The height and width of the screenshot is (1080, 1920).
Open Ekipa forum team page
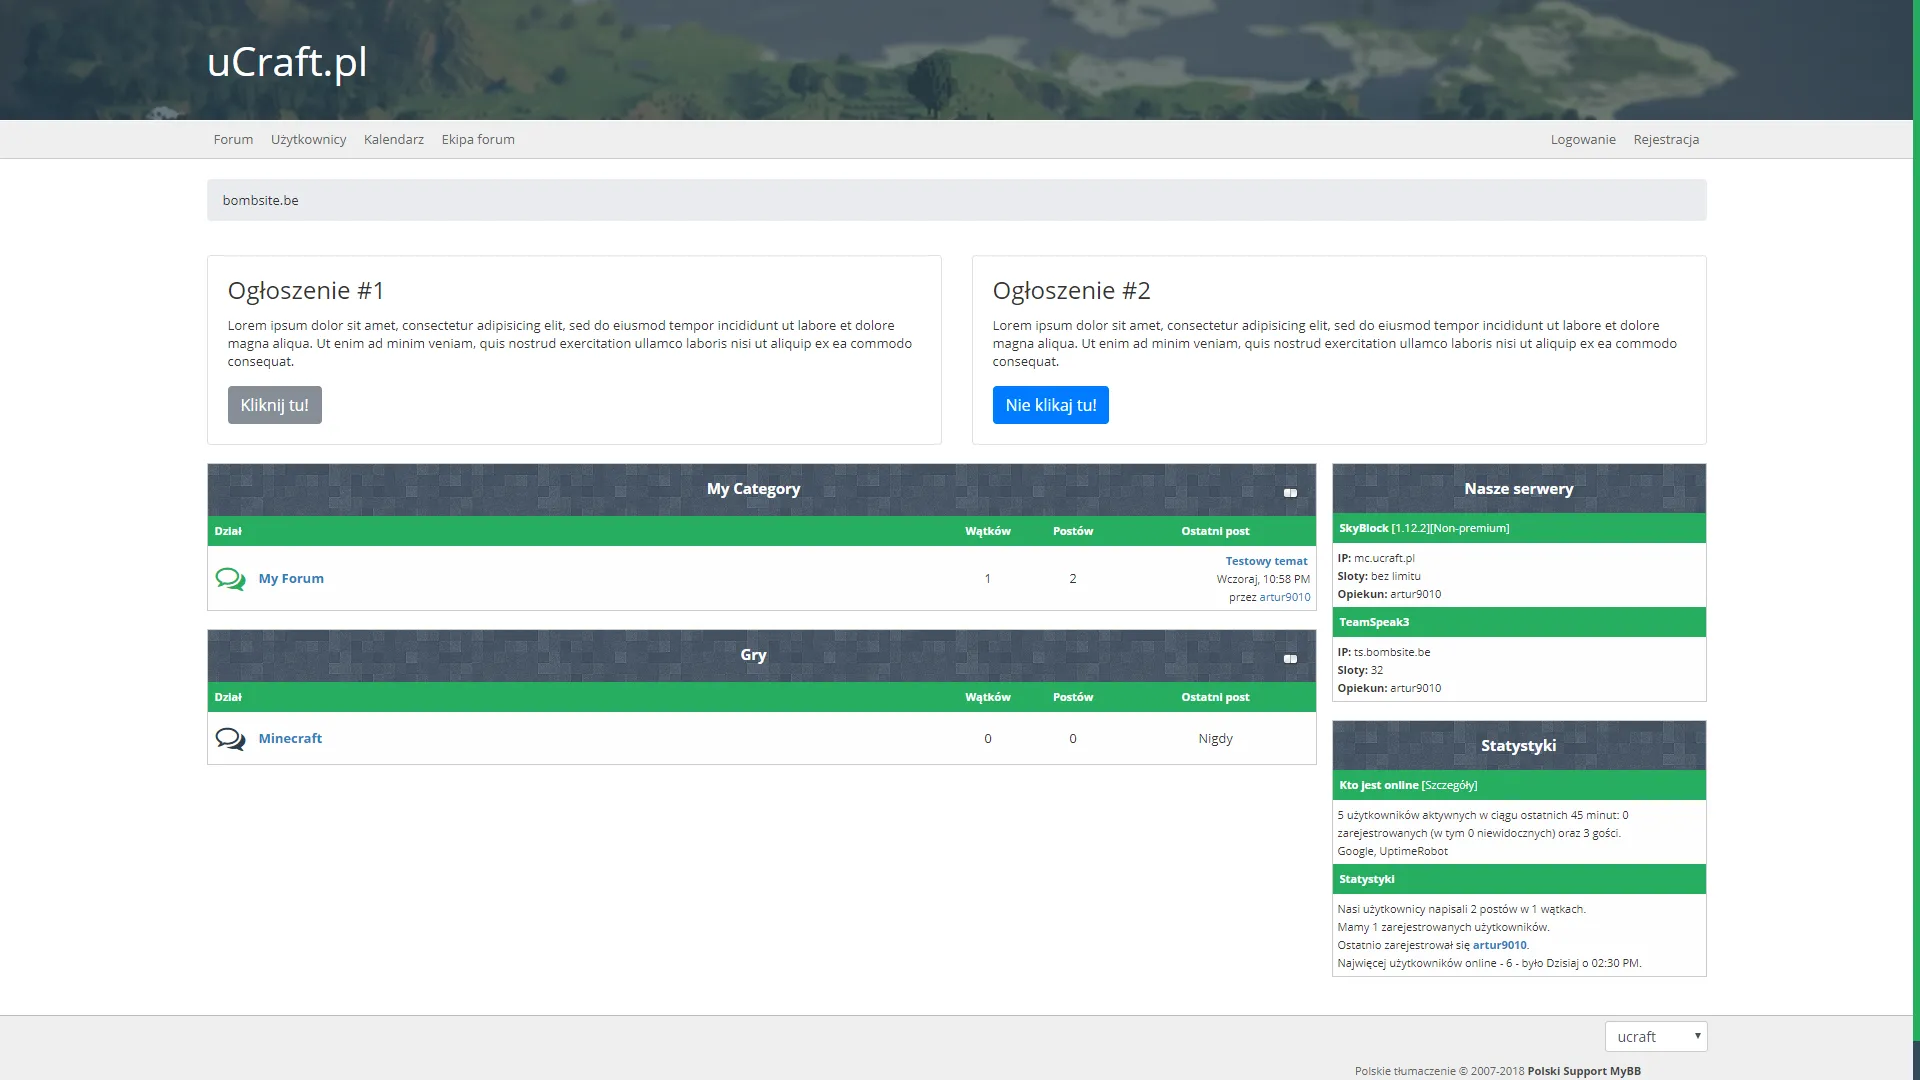[x=478, y=140]
